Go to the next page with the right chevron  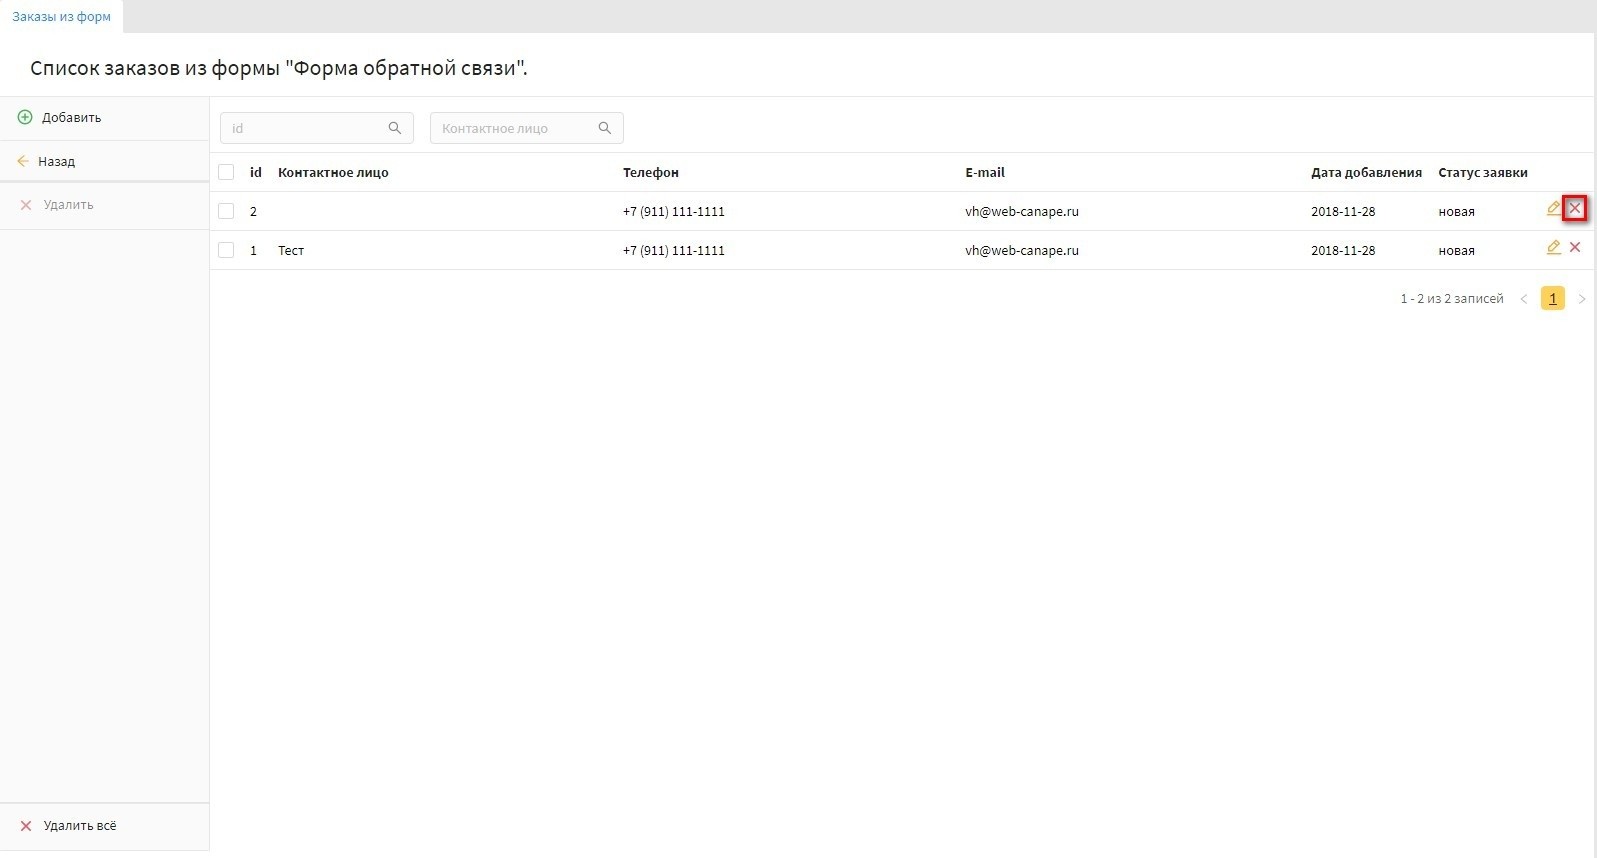pos(1581,299)
